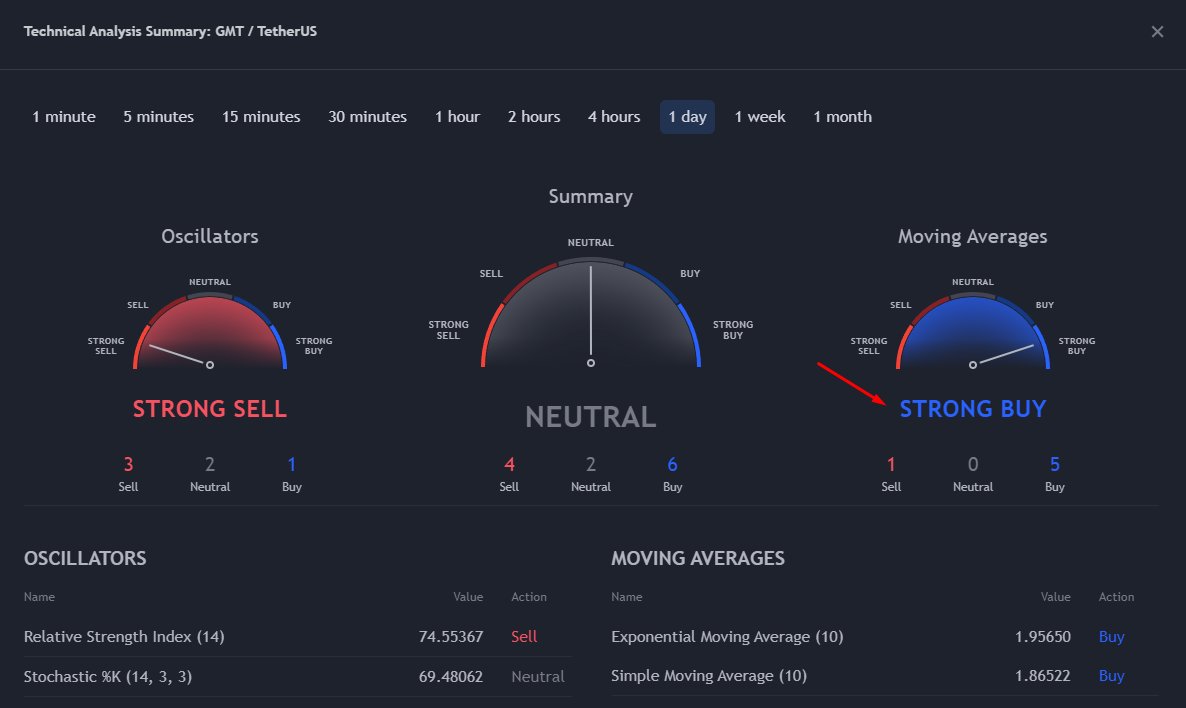Click the Oscillators sell count 3
This screenshot has height=708, width=1186.
click(129, 464)
